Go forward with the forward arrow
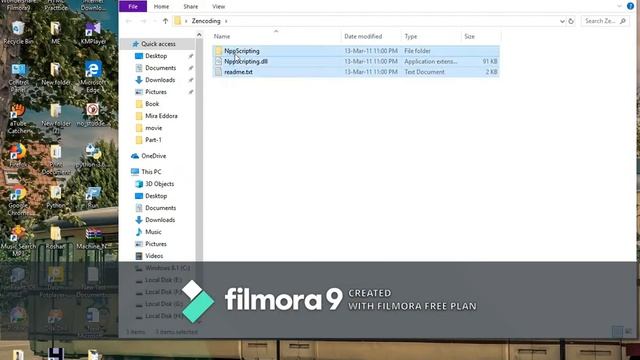This screenshot has height=360, width=640. [x=143, y=21]
